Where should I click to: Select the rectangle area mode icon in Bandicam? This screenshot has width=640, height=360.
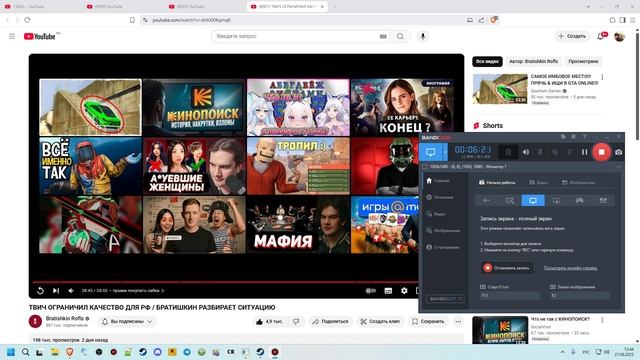[x=510, y=200]
